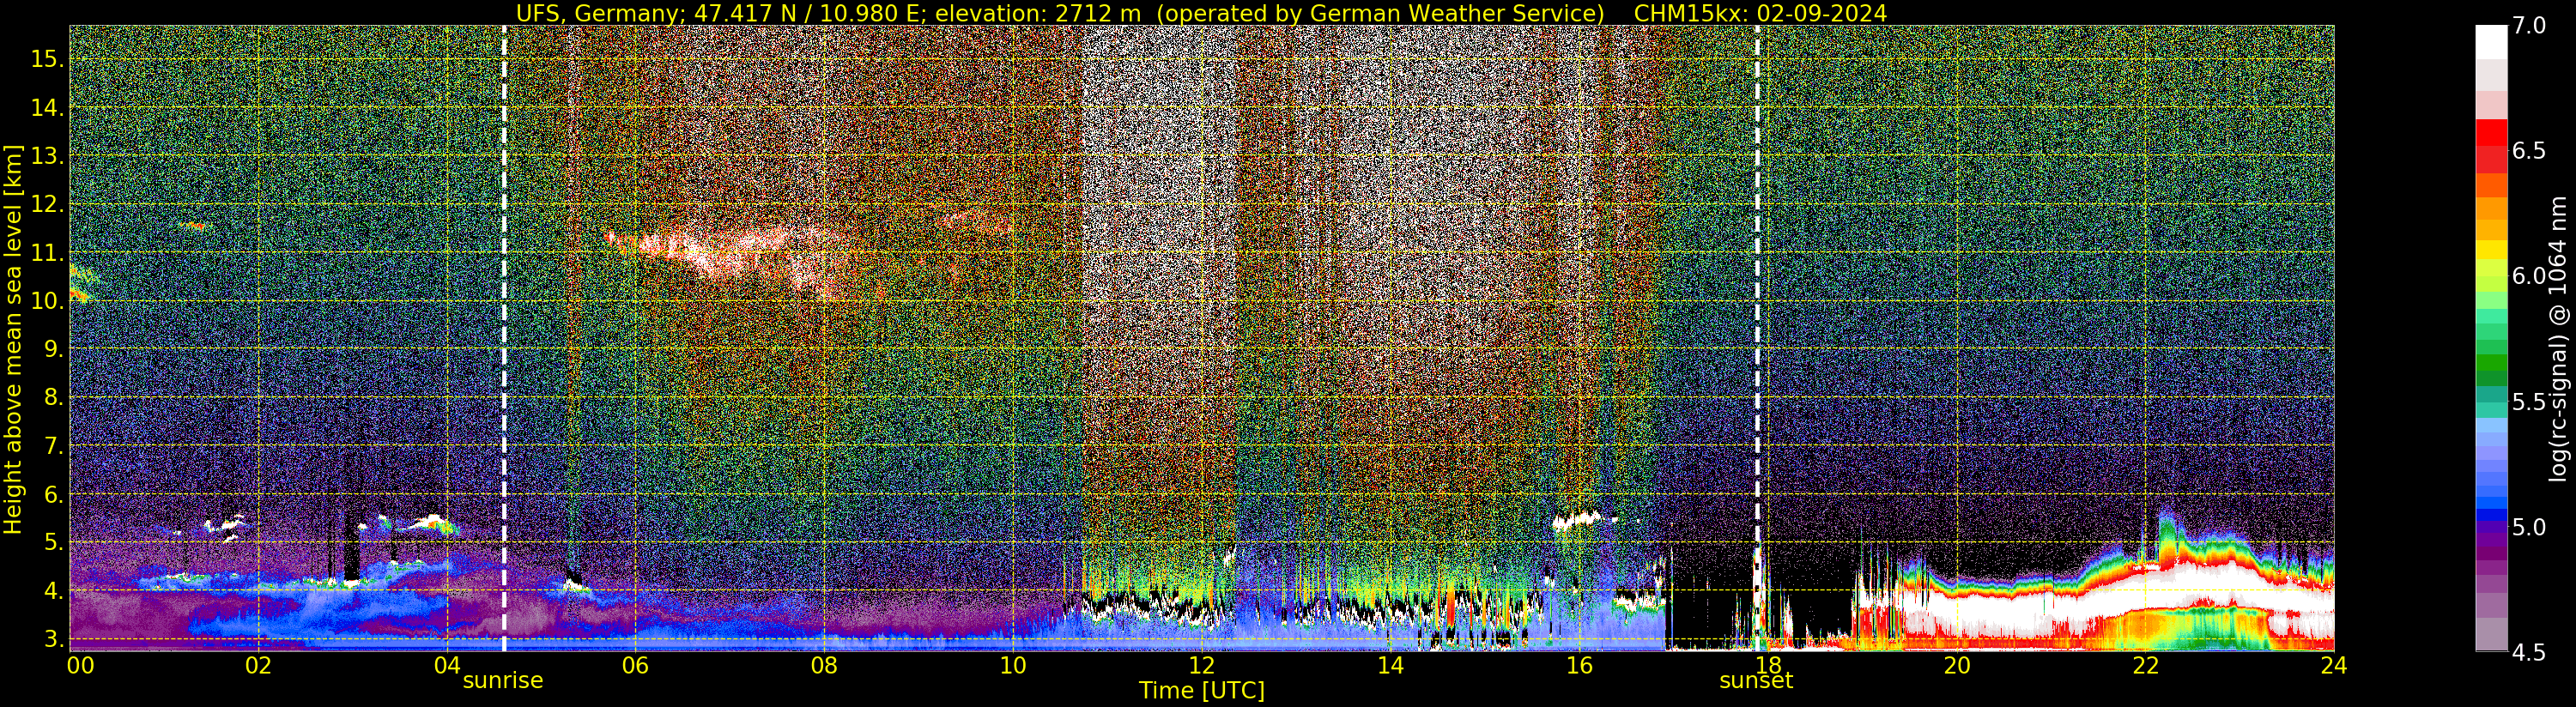Click the height-axis tick label "4."
This screenshot has width=2576, height=707.
tap(53, 591)
